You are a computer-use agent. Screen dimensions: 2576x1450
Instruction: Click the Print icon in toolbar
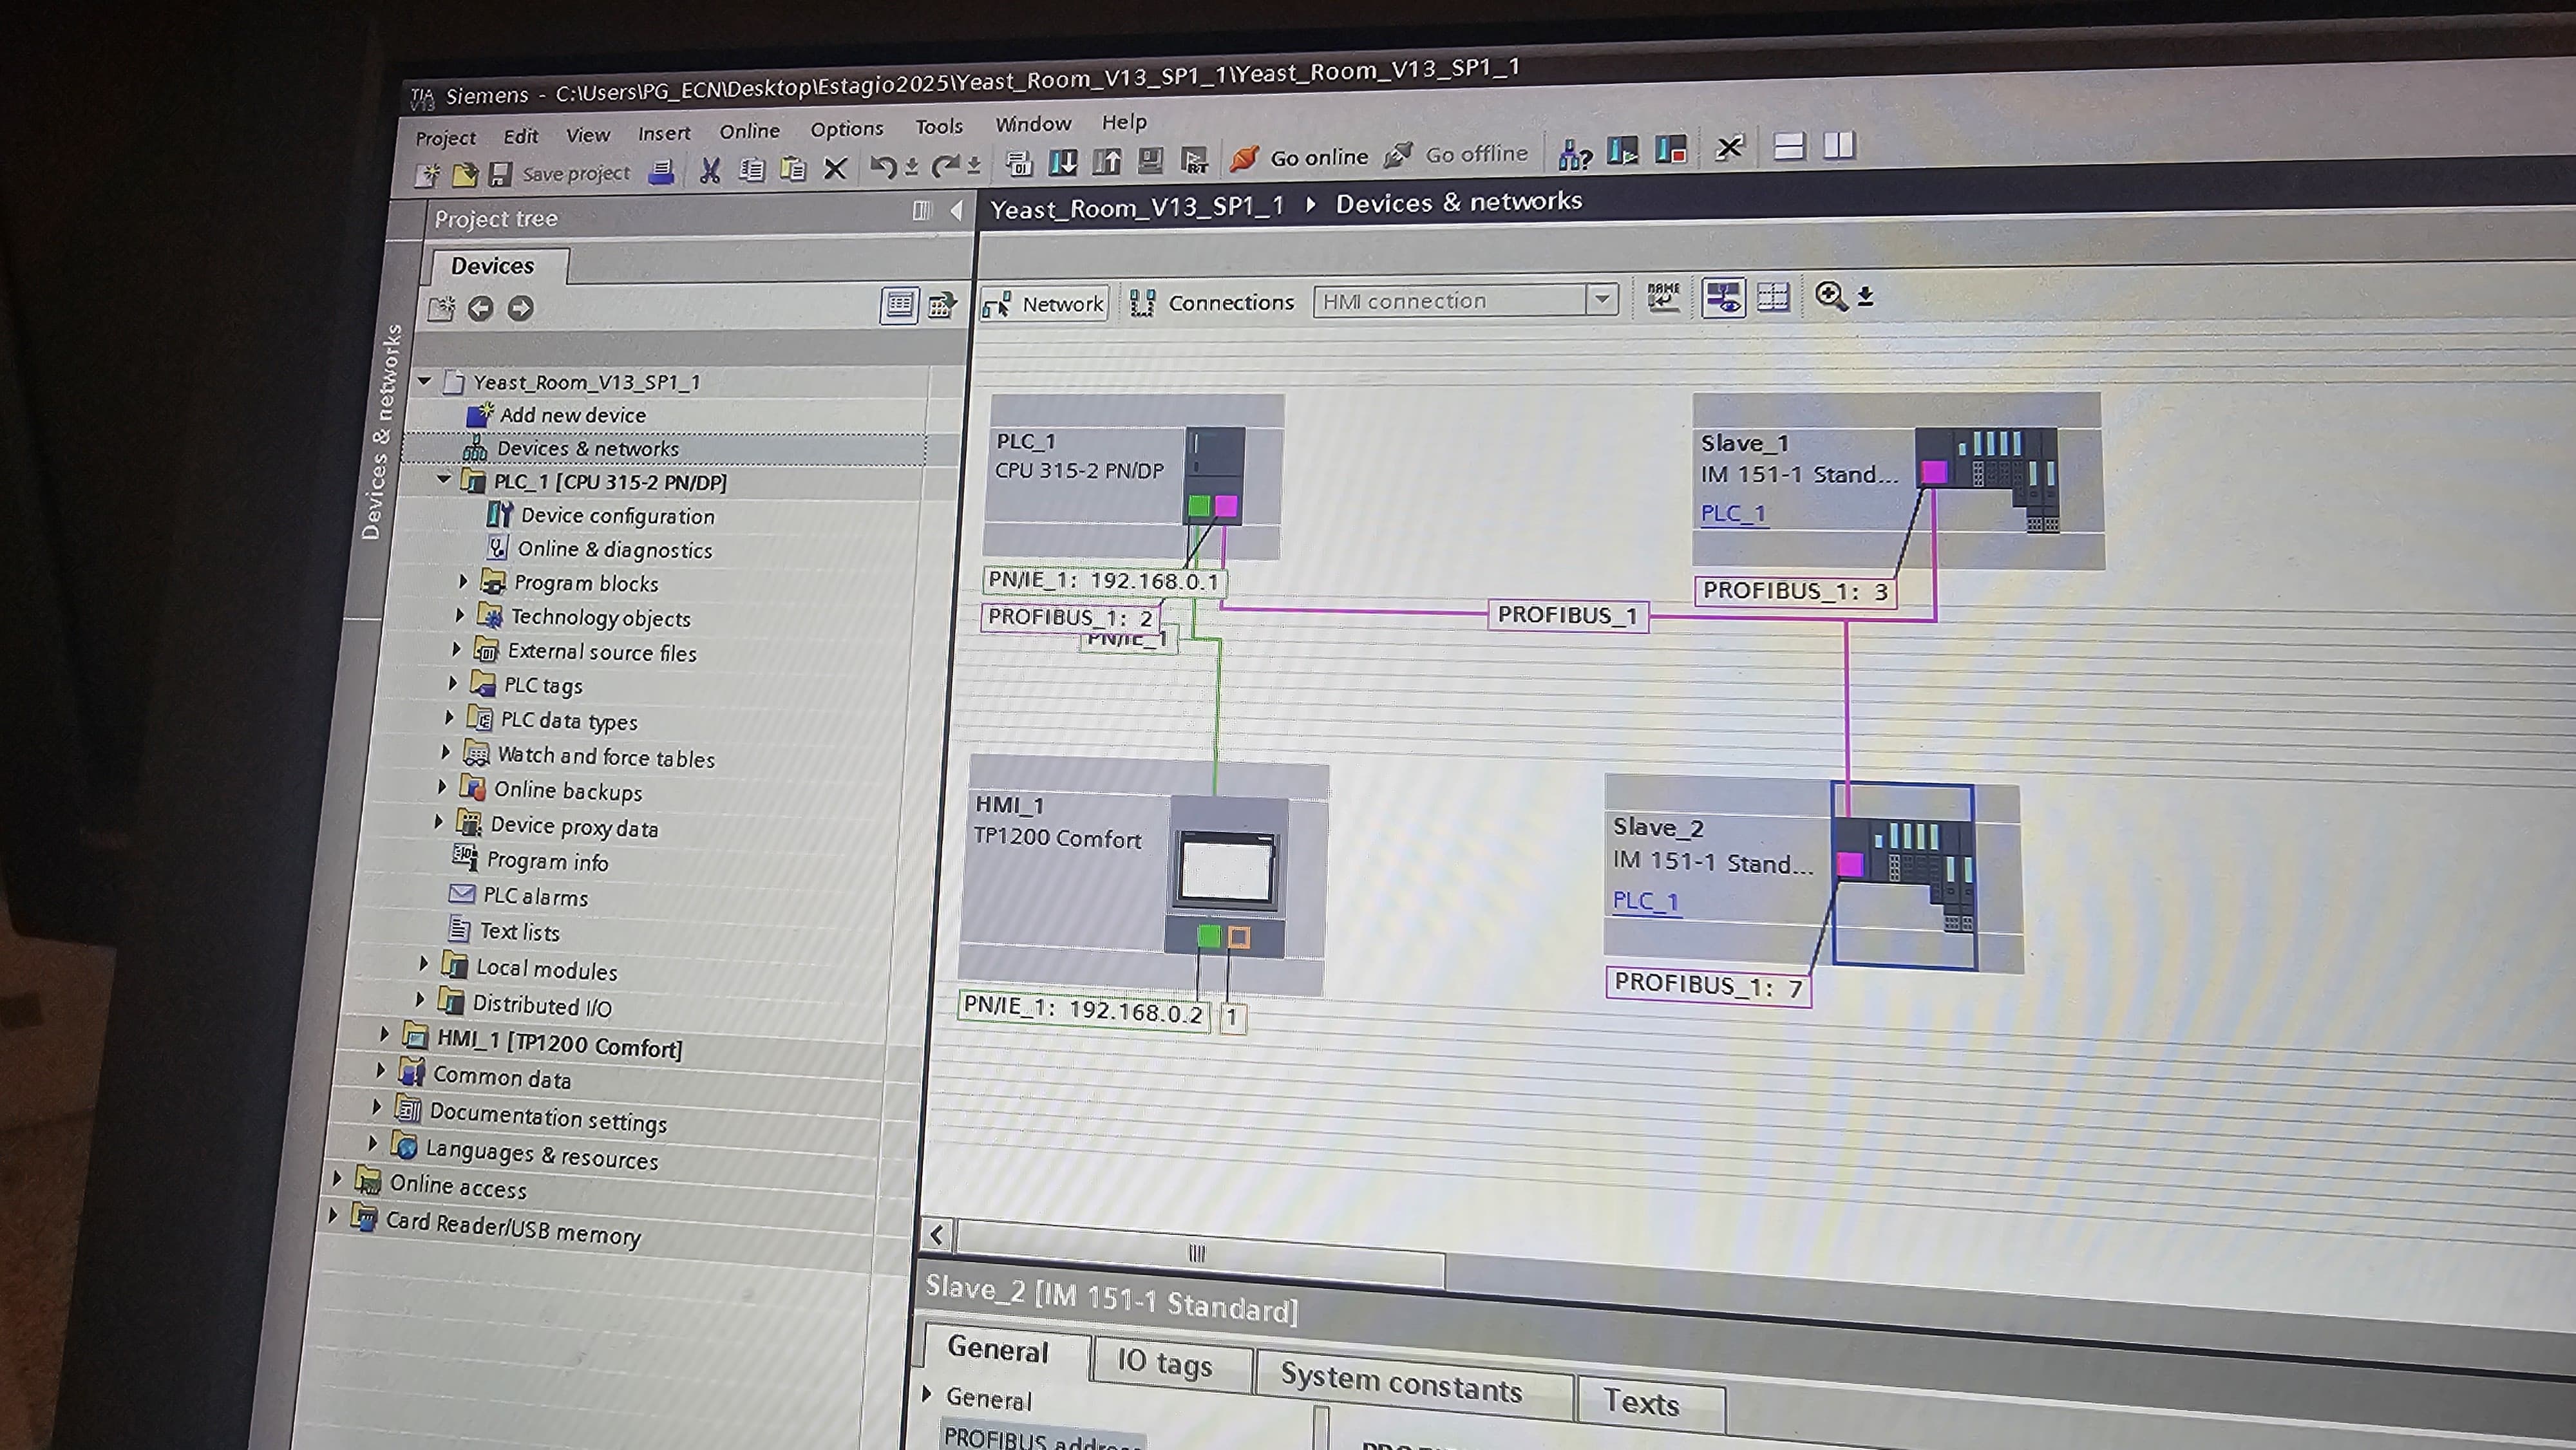coord(661,173)
